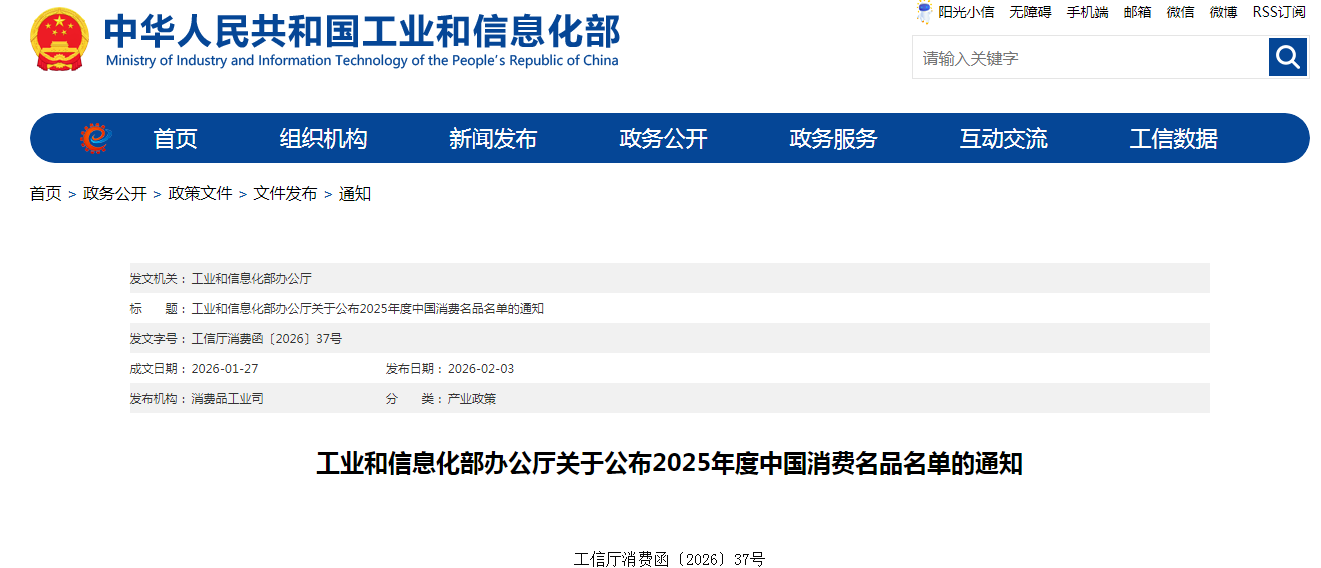Click the 通知 breadcrumb link
Image resolution: width=1321 pixels, height=568 pixels.
355,193
